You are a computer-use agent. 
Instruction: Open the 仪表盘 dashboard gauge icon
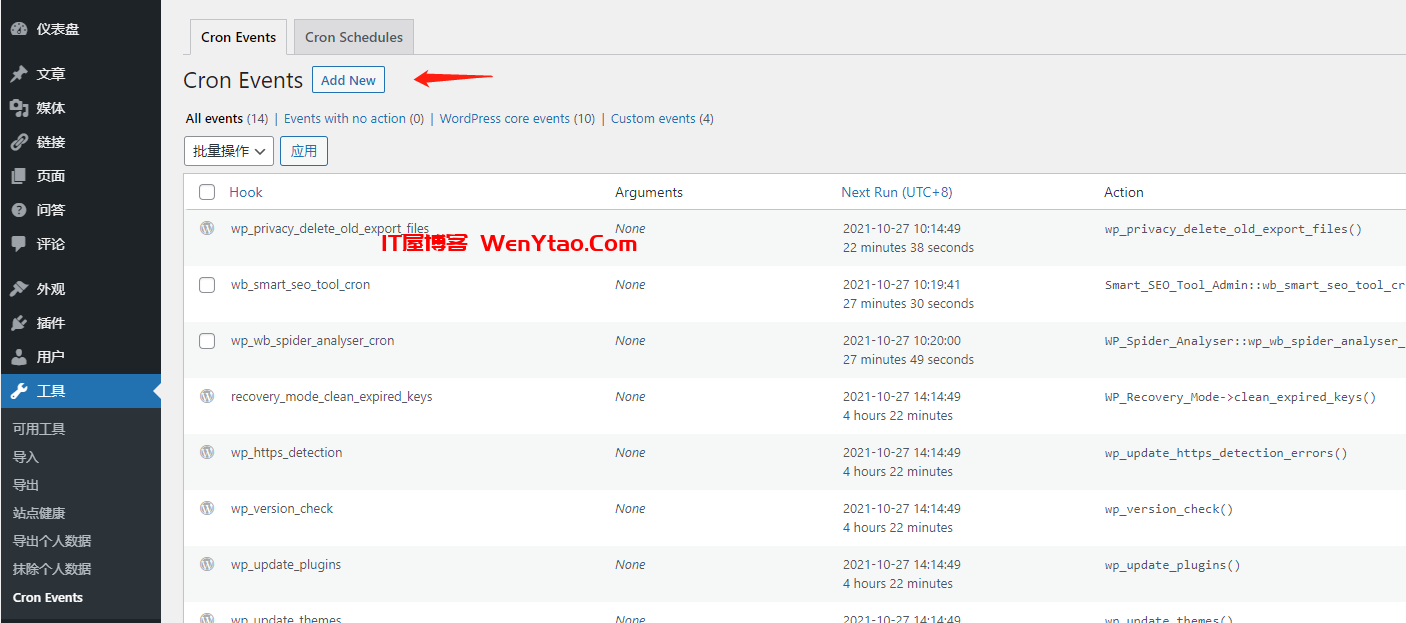click(x=19, y=29)
